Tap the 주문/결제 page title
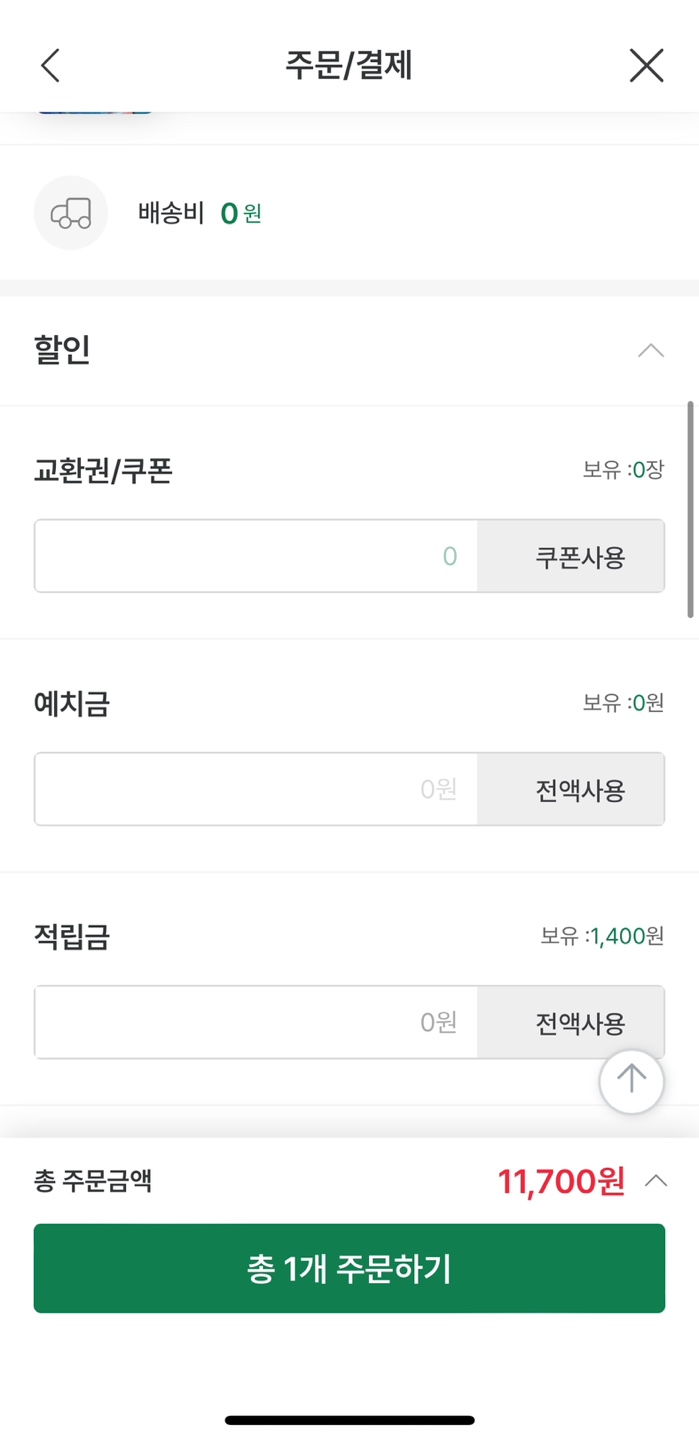 pos(349,65)
